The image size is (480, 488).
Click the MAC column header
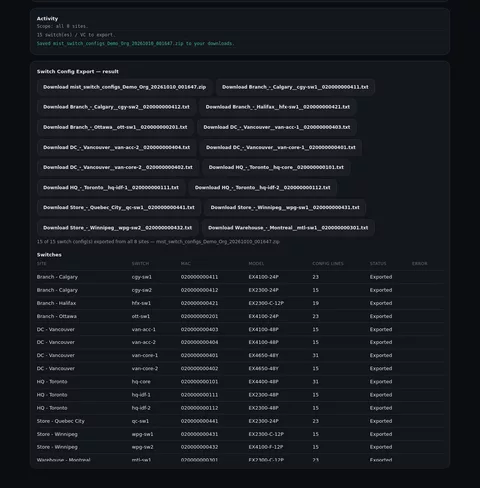click(186, 264)
